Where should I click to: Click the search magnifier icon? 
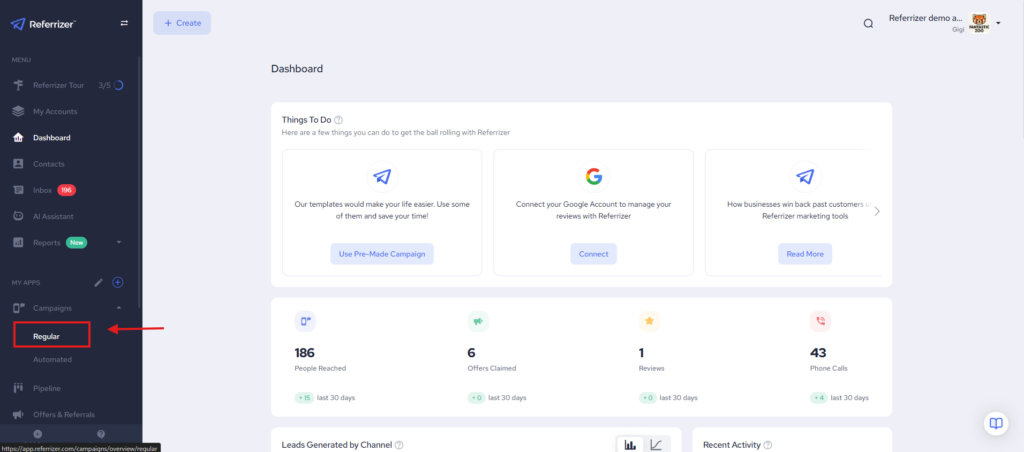(x=868, y=23)
